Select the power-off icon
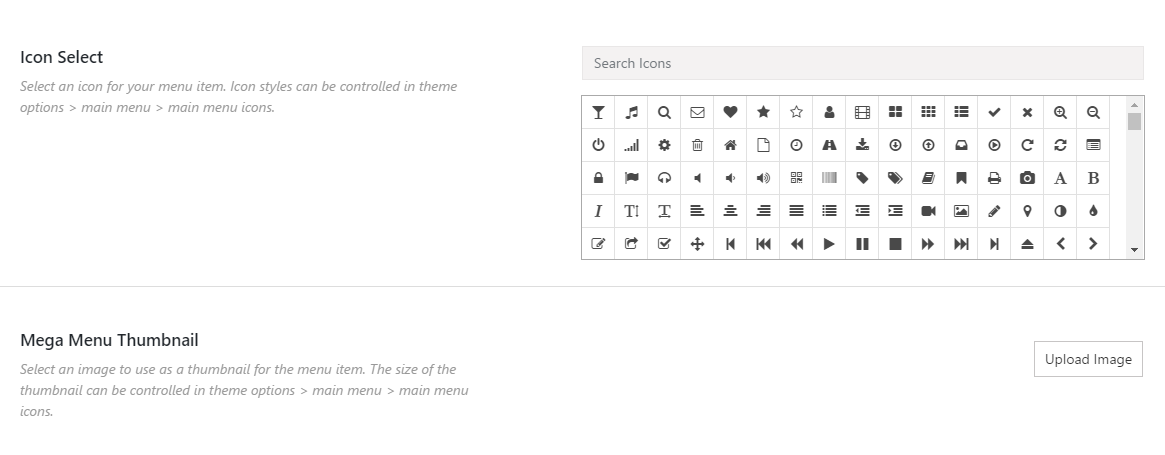This screenshot has width=1165, height=455. 598,145
